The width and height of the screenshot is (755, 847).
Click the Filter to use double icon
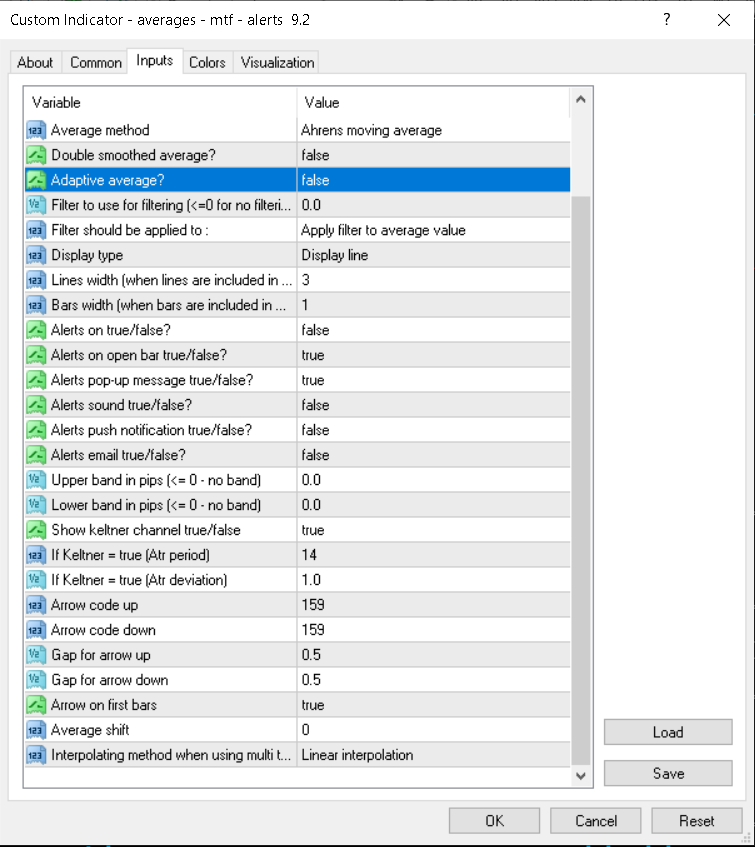click(x=36, y=205)
